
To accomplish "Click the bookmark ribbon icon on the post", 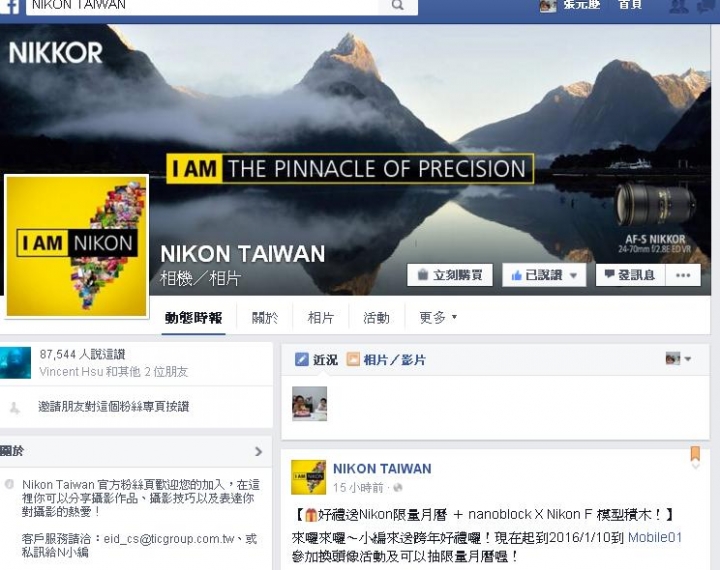I will (695, 454).
